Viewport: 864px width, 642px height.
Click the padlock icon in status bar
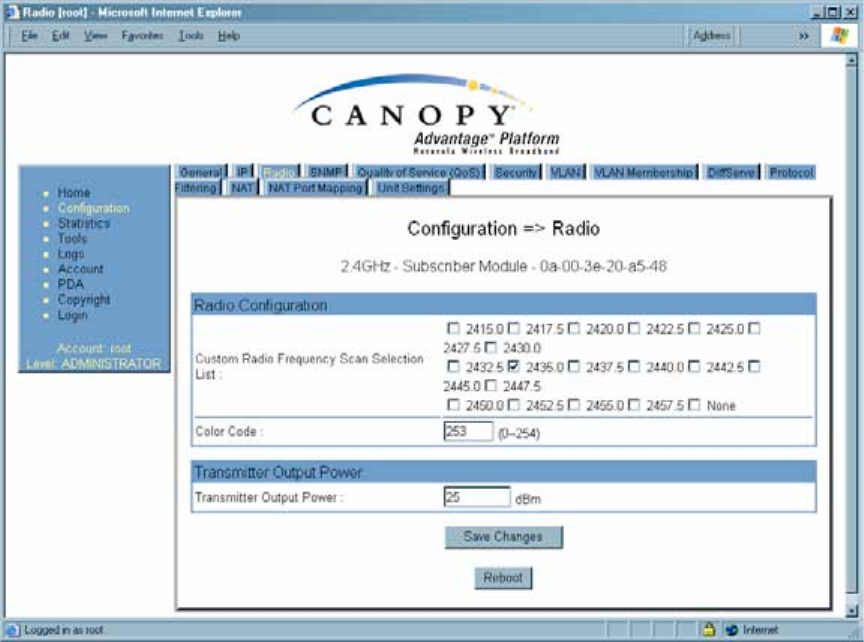[709, 629]
